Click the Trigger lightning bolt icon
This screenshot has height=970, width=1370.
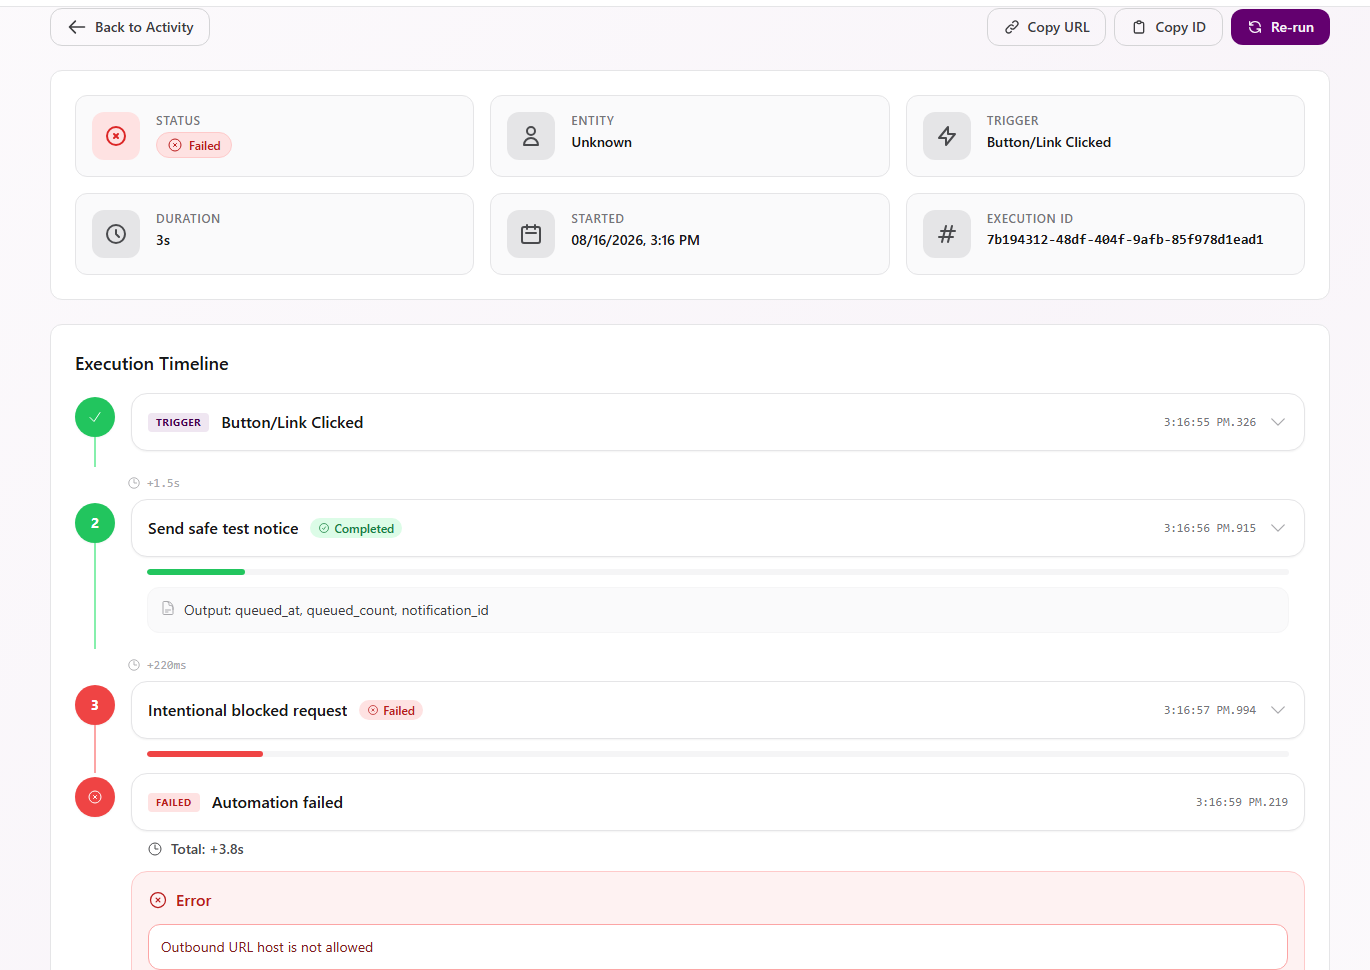coord(947,136)
